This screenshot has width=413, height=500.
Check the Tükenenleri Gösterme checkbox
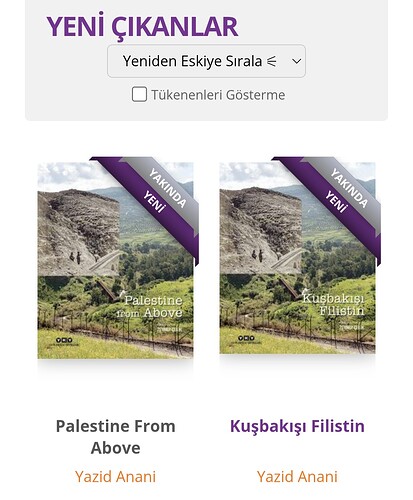[x=139, y=94]
